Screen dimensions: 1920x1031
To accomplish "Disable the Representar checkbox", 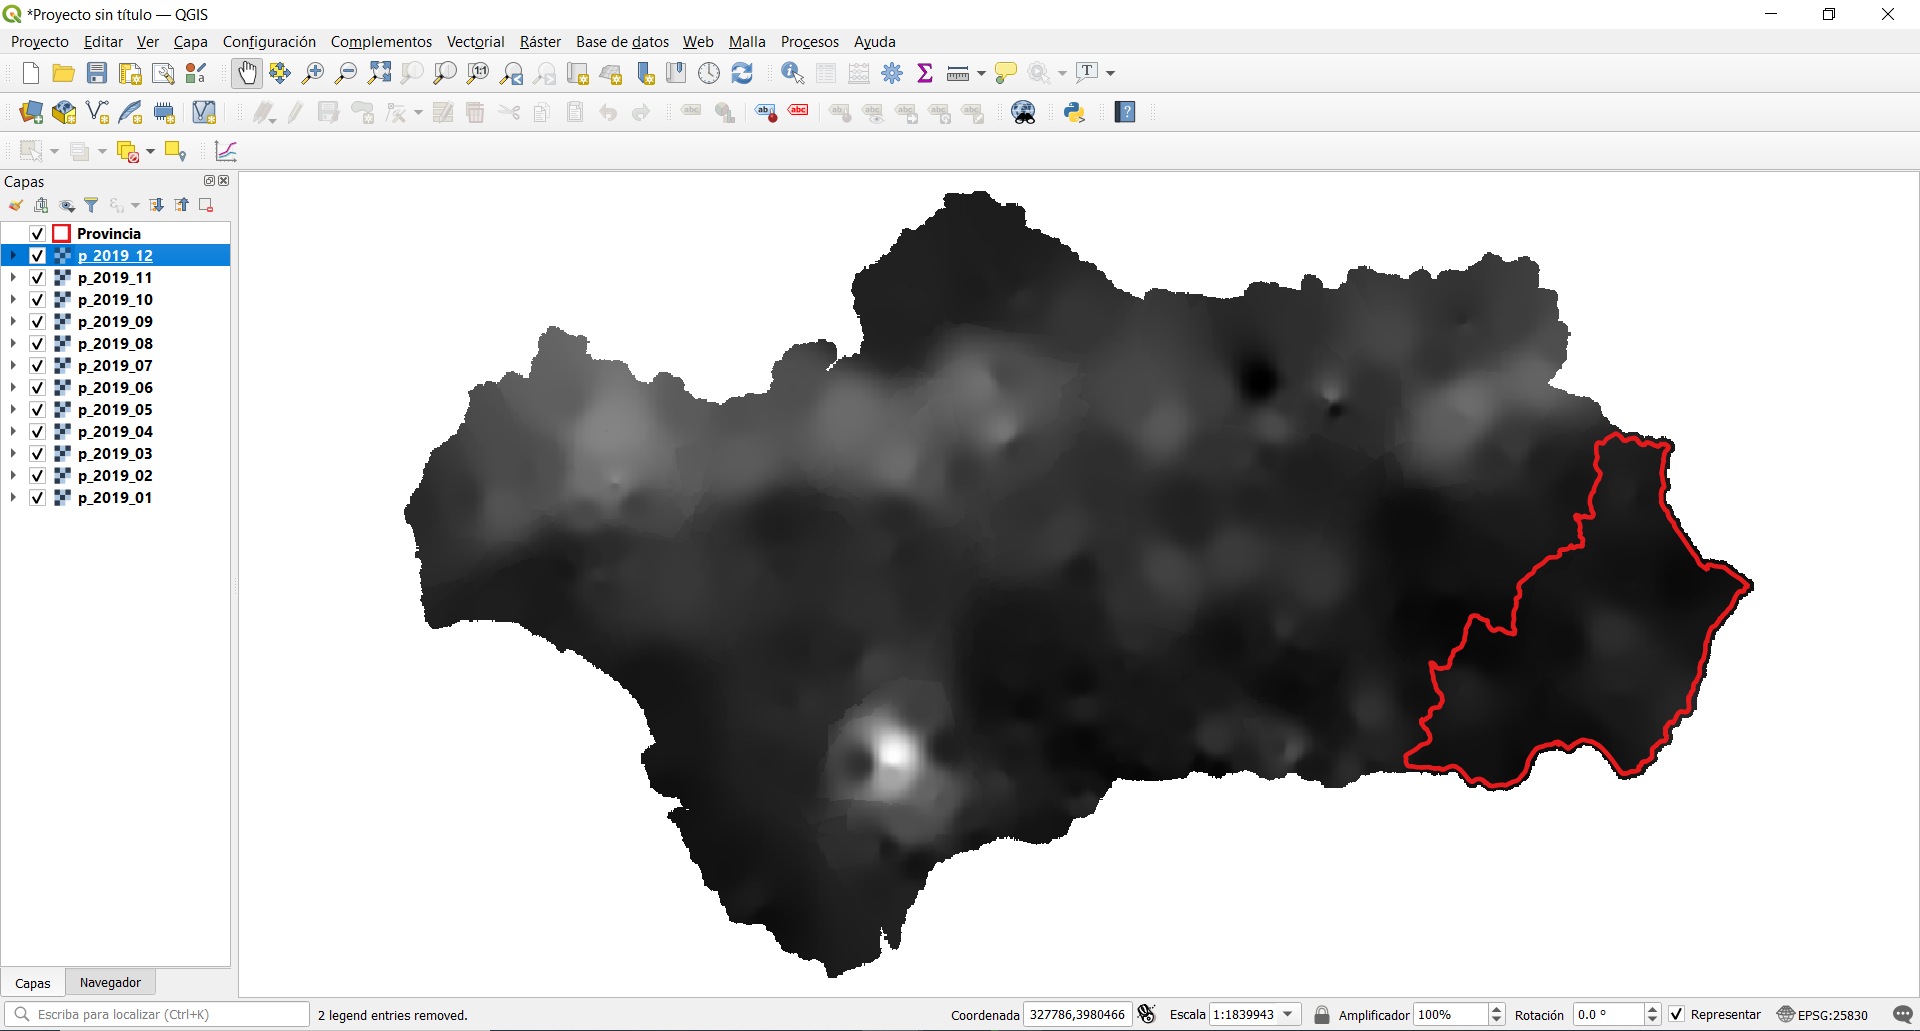I will pyautogui.click(x=1676, y=1014).
